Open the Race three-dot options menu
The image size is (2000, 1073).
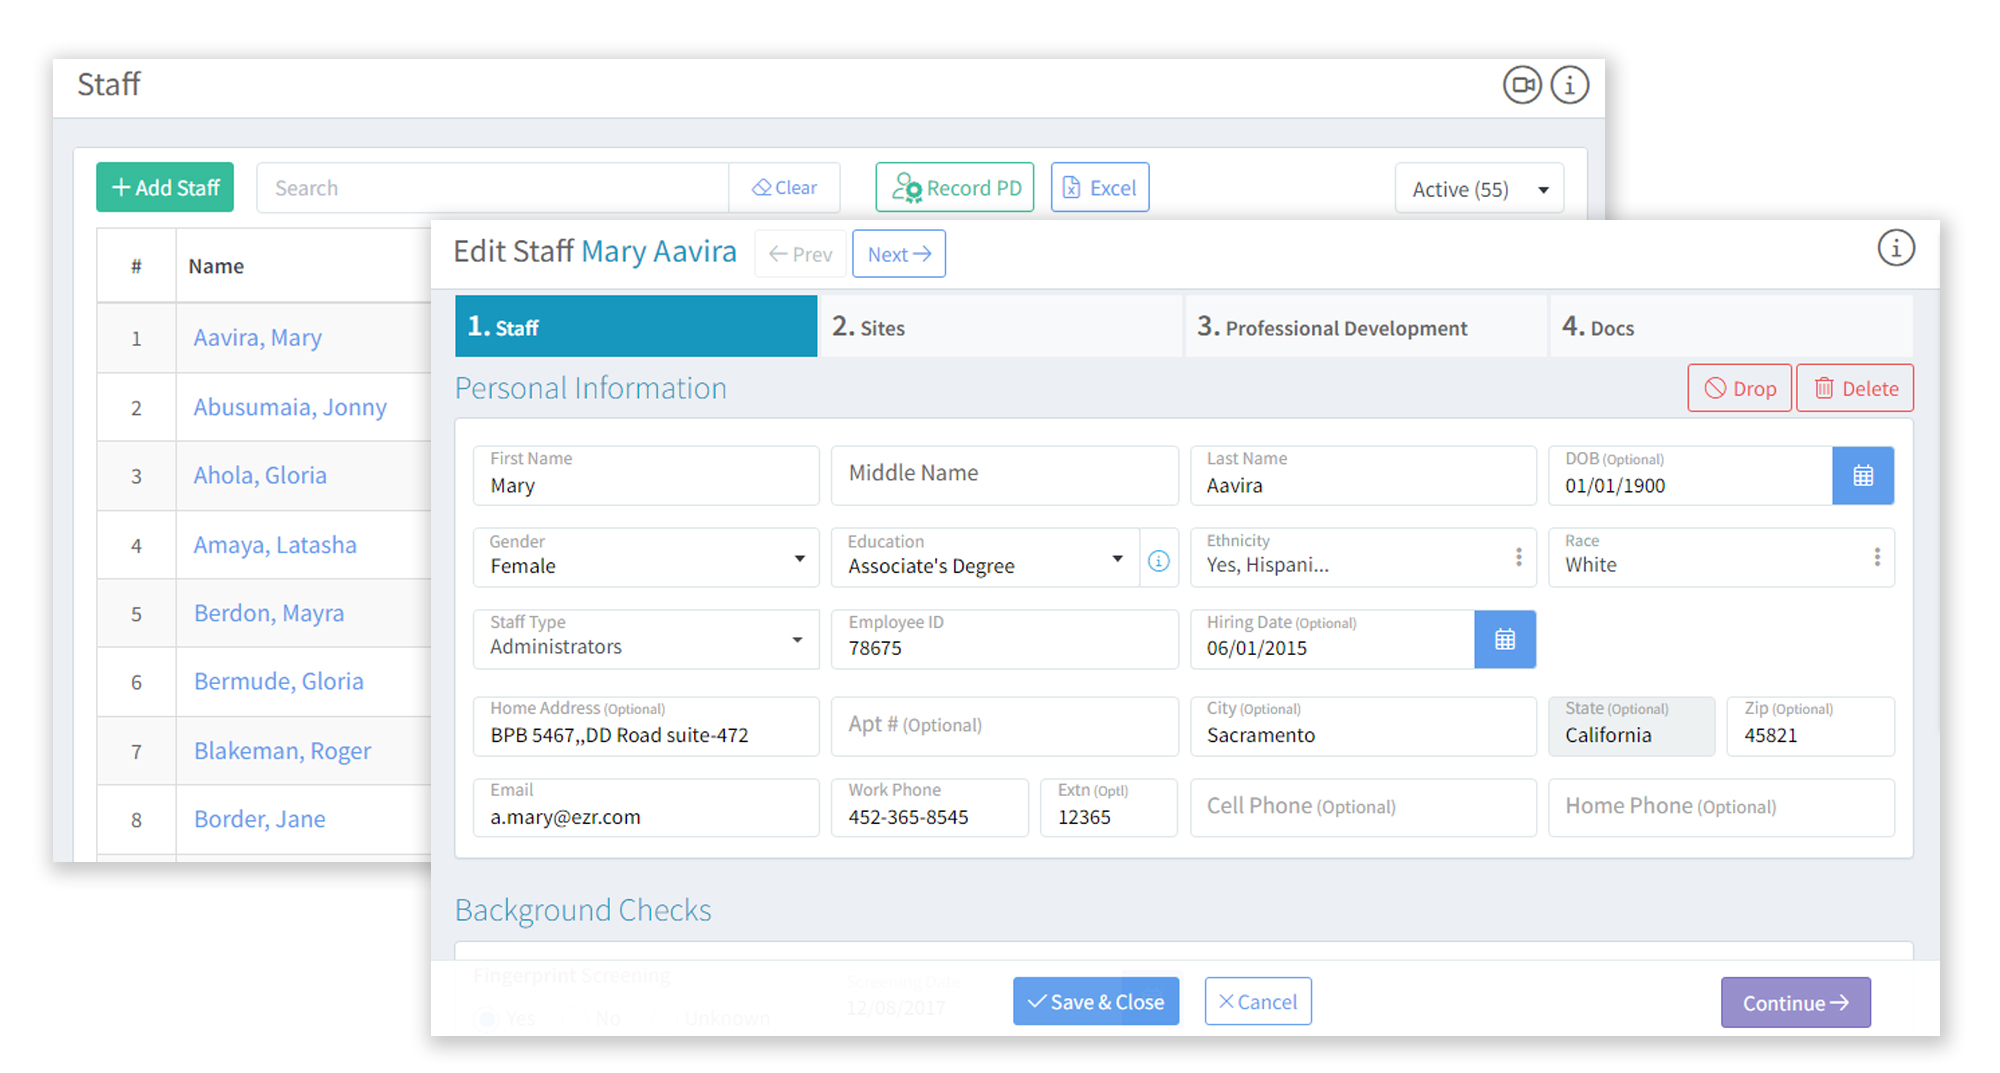(1876, 557)
